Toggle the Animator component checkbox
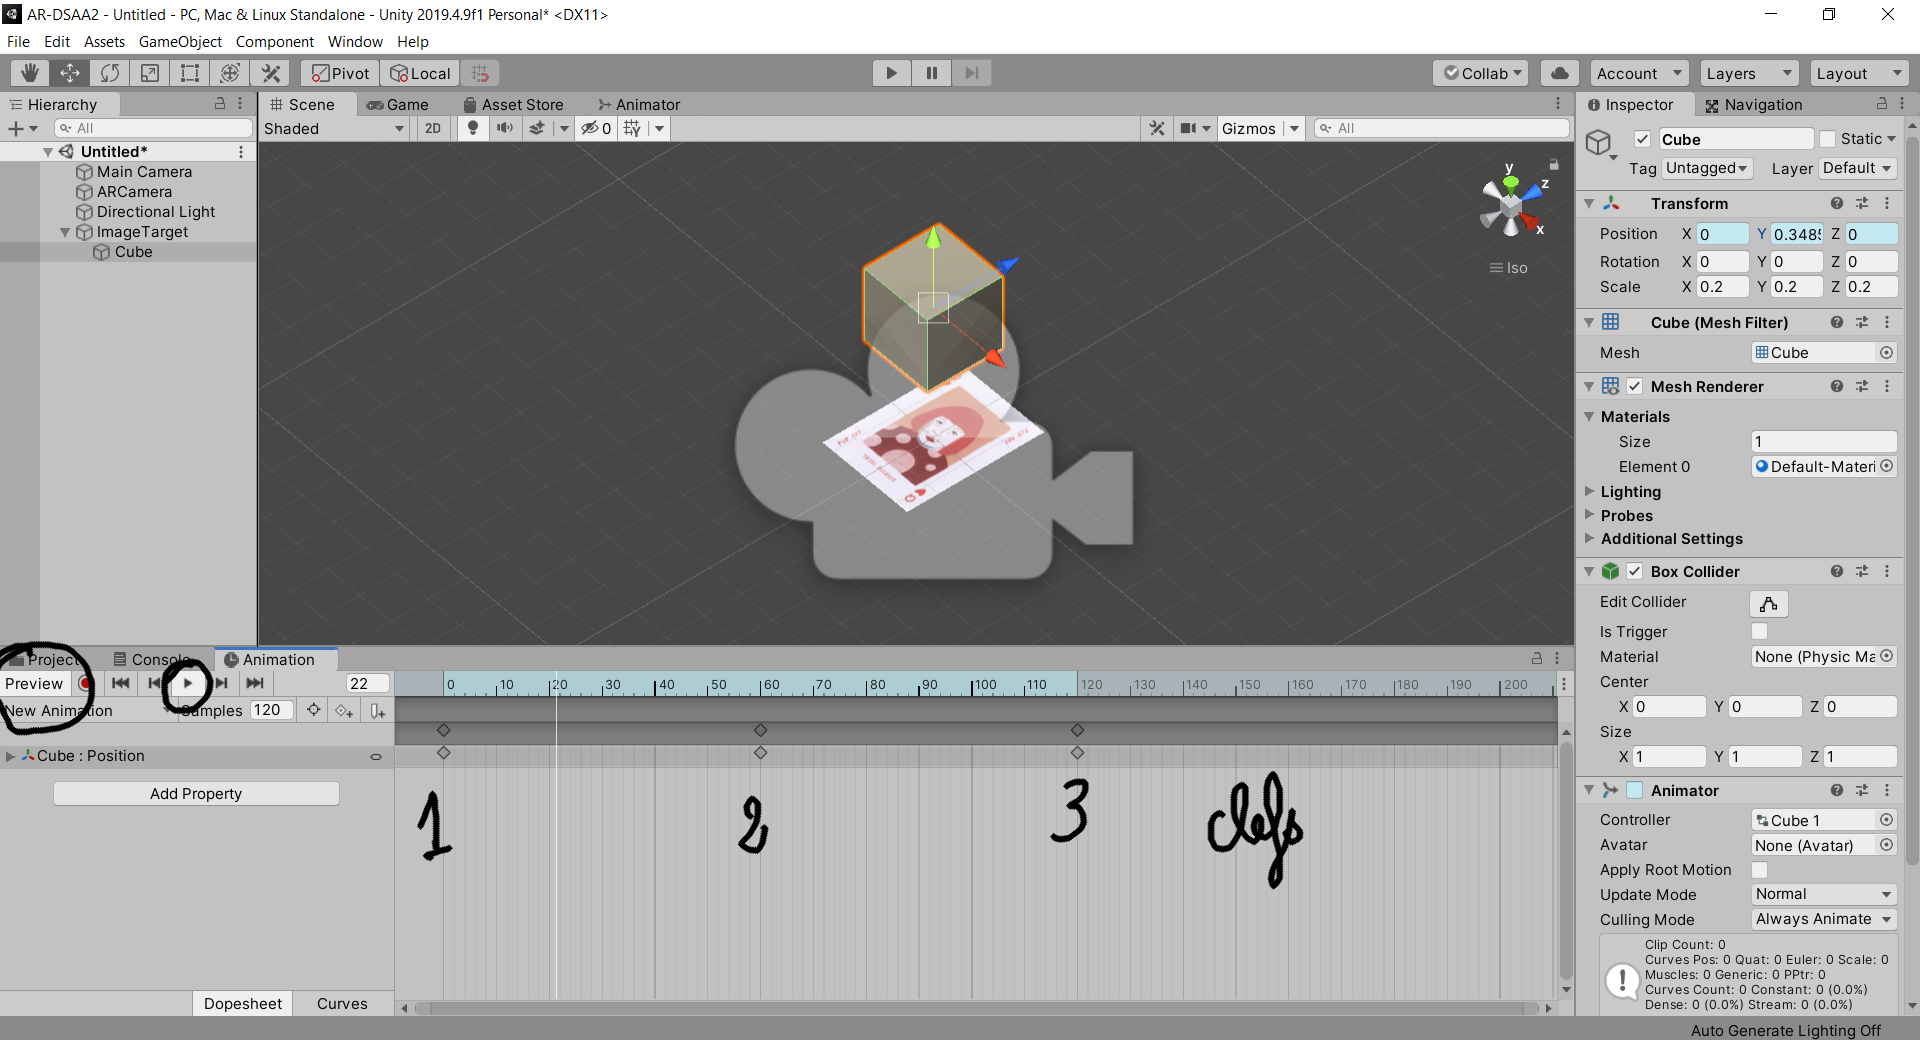The height and width of the screenshot is (1040, 1920). click(1635, 790)
